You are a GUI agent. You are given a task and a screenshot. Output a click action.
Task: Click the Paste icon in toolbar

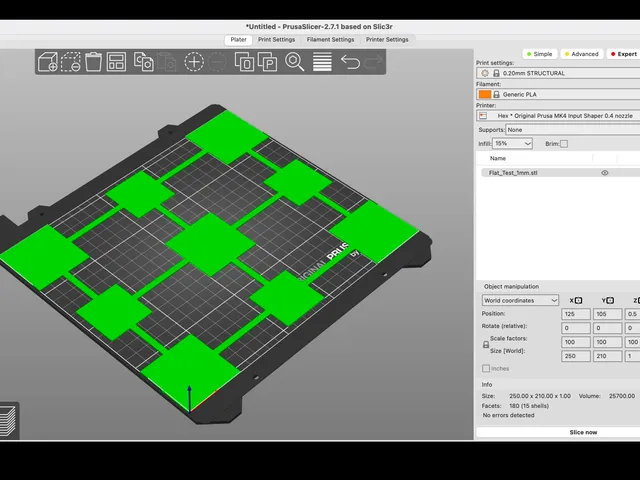167,62
